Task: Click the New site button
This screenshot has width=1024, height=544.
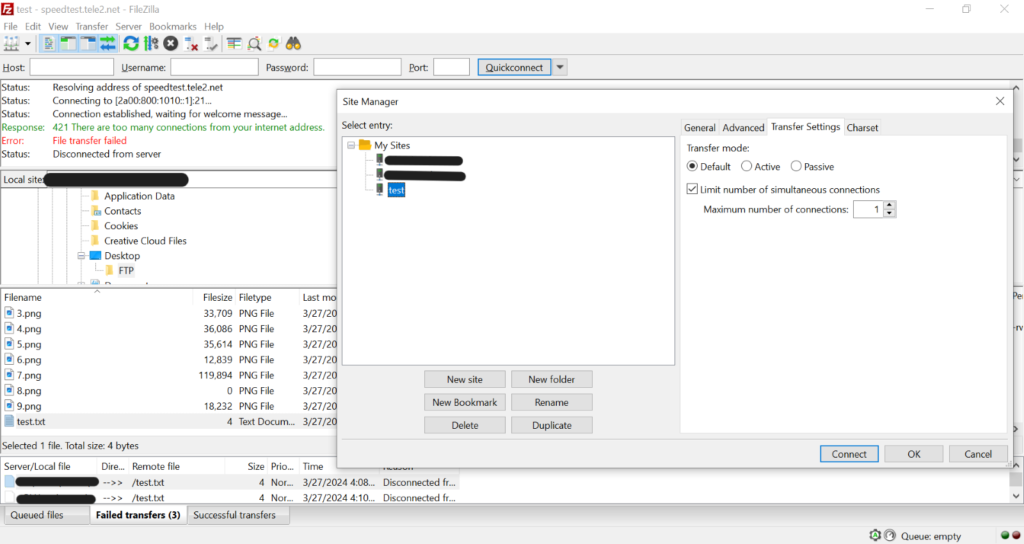Action: [464, 379]
